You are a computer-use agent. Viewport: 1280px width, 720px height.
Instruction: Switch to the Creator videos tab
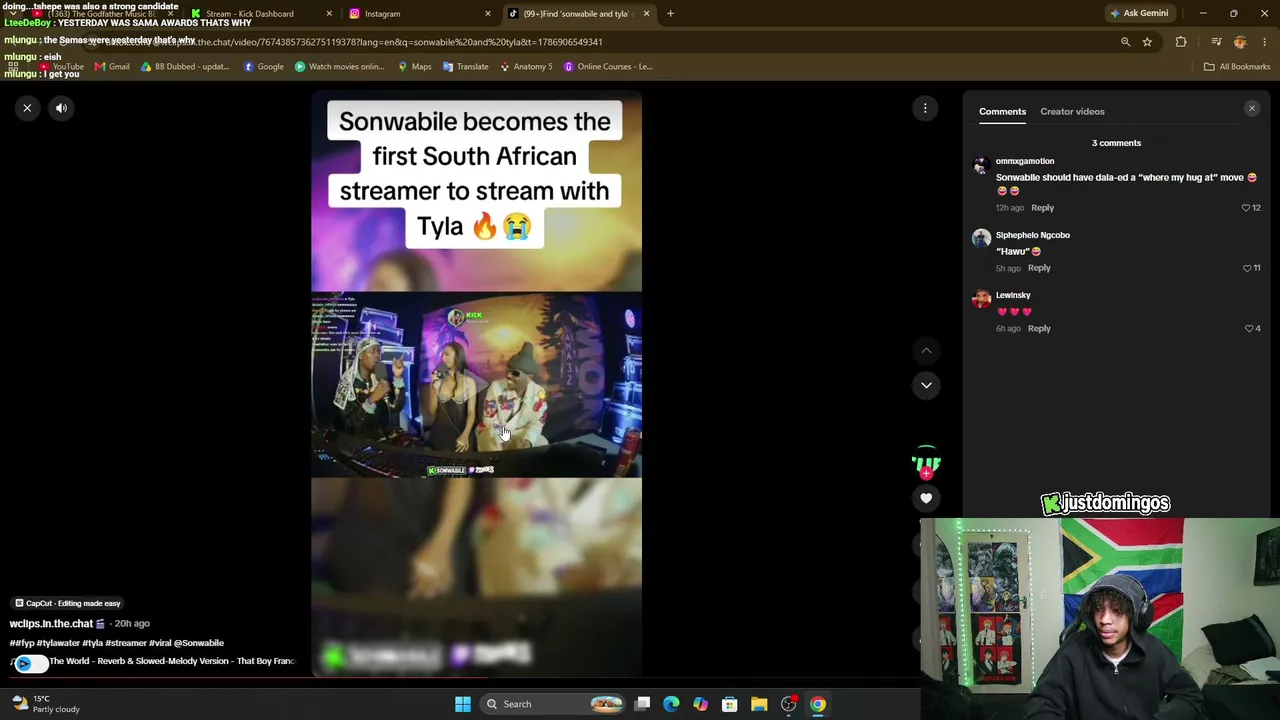point(1072,111)
